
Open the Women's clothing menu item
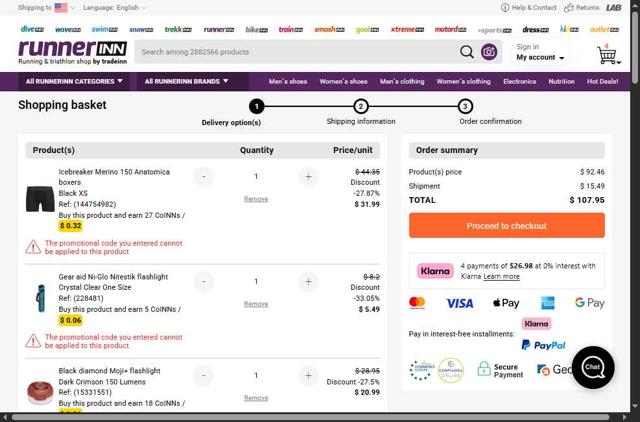click(x=464, y=81)
